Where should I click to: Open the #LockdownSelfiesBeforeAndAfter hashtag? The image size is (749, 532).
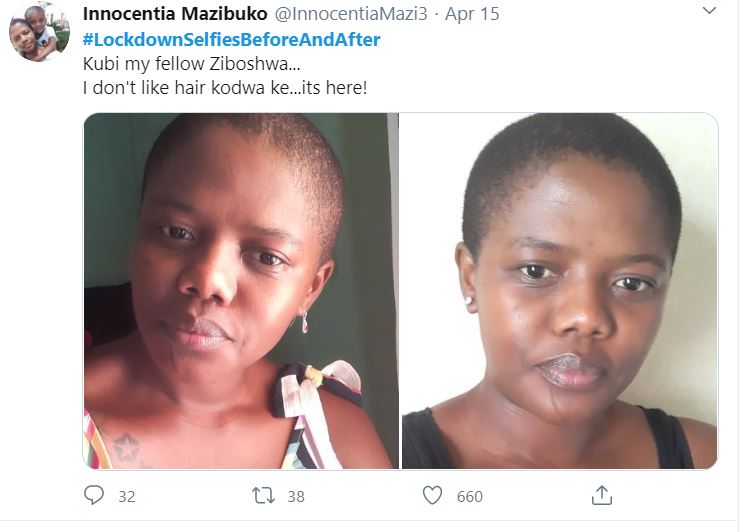[x=231, y=40]
